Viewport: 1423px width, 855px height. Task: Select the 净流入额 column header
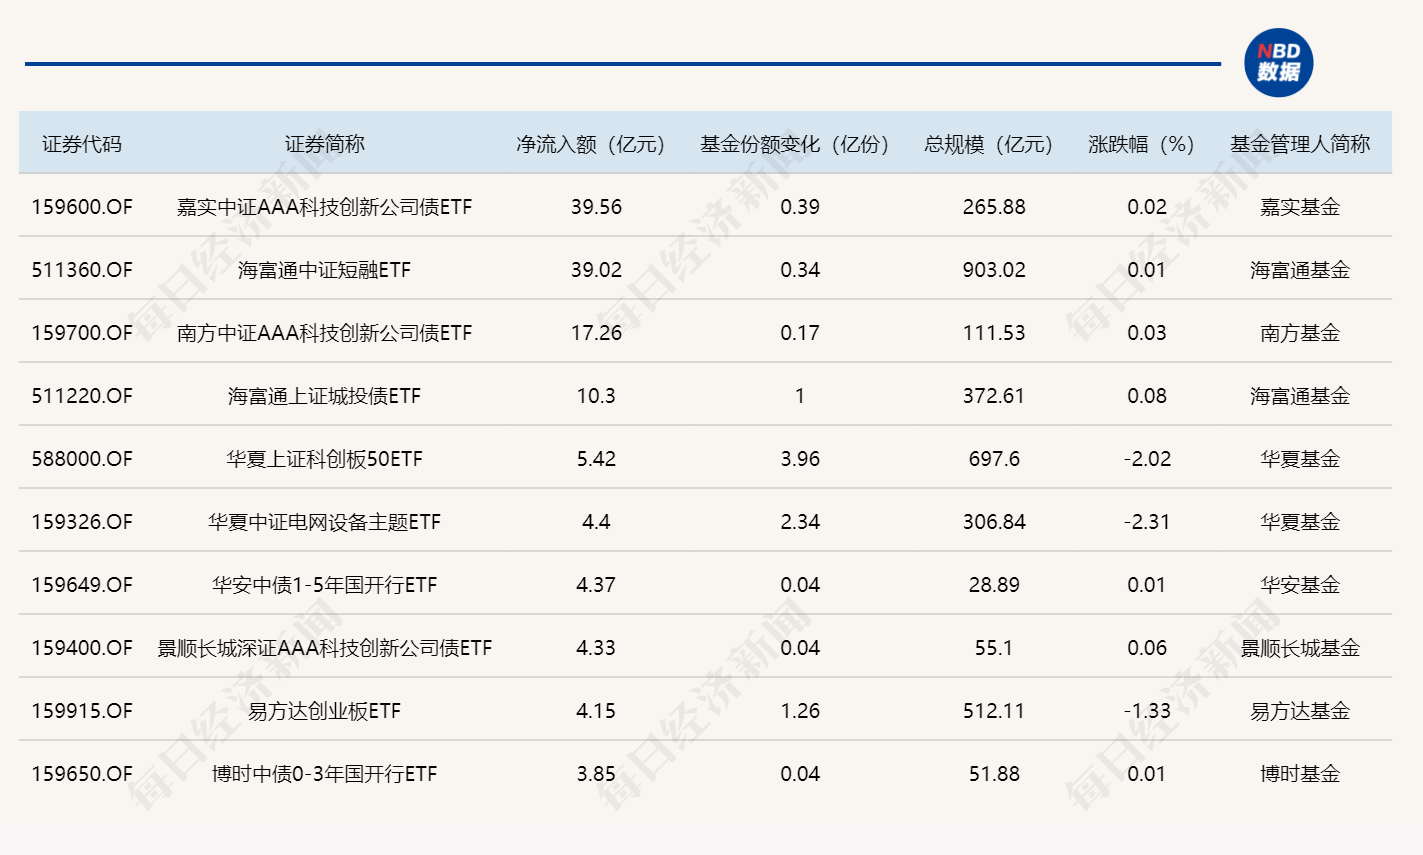(590, 144)
